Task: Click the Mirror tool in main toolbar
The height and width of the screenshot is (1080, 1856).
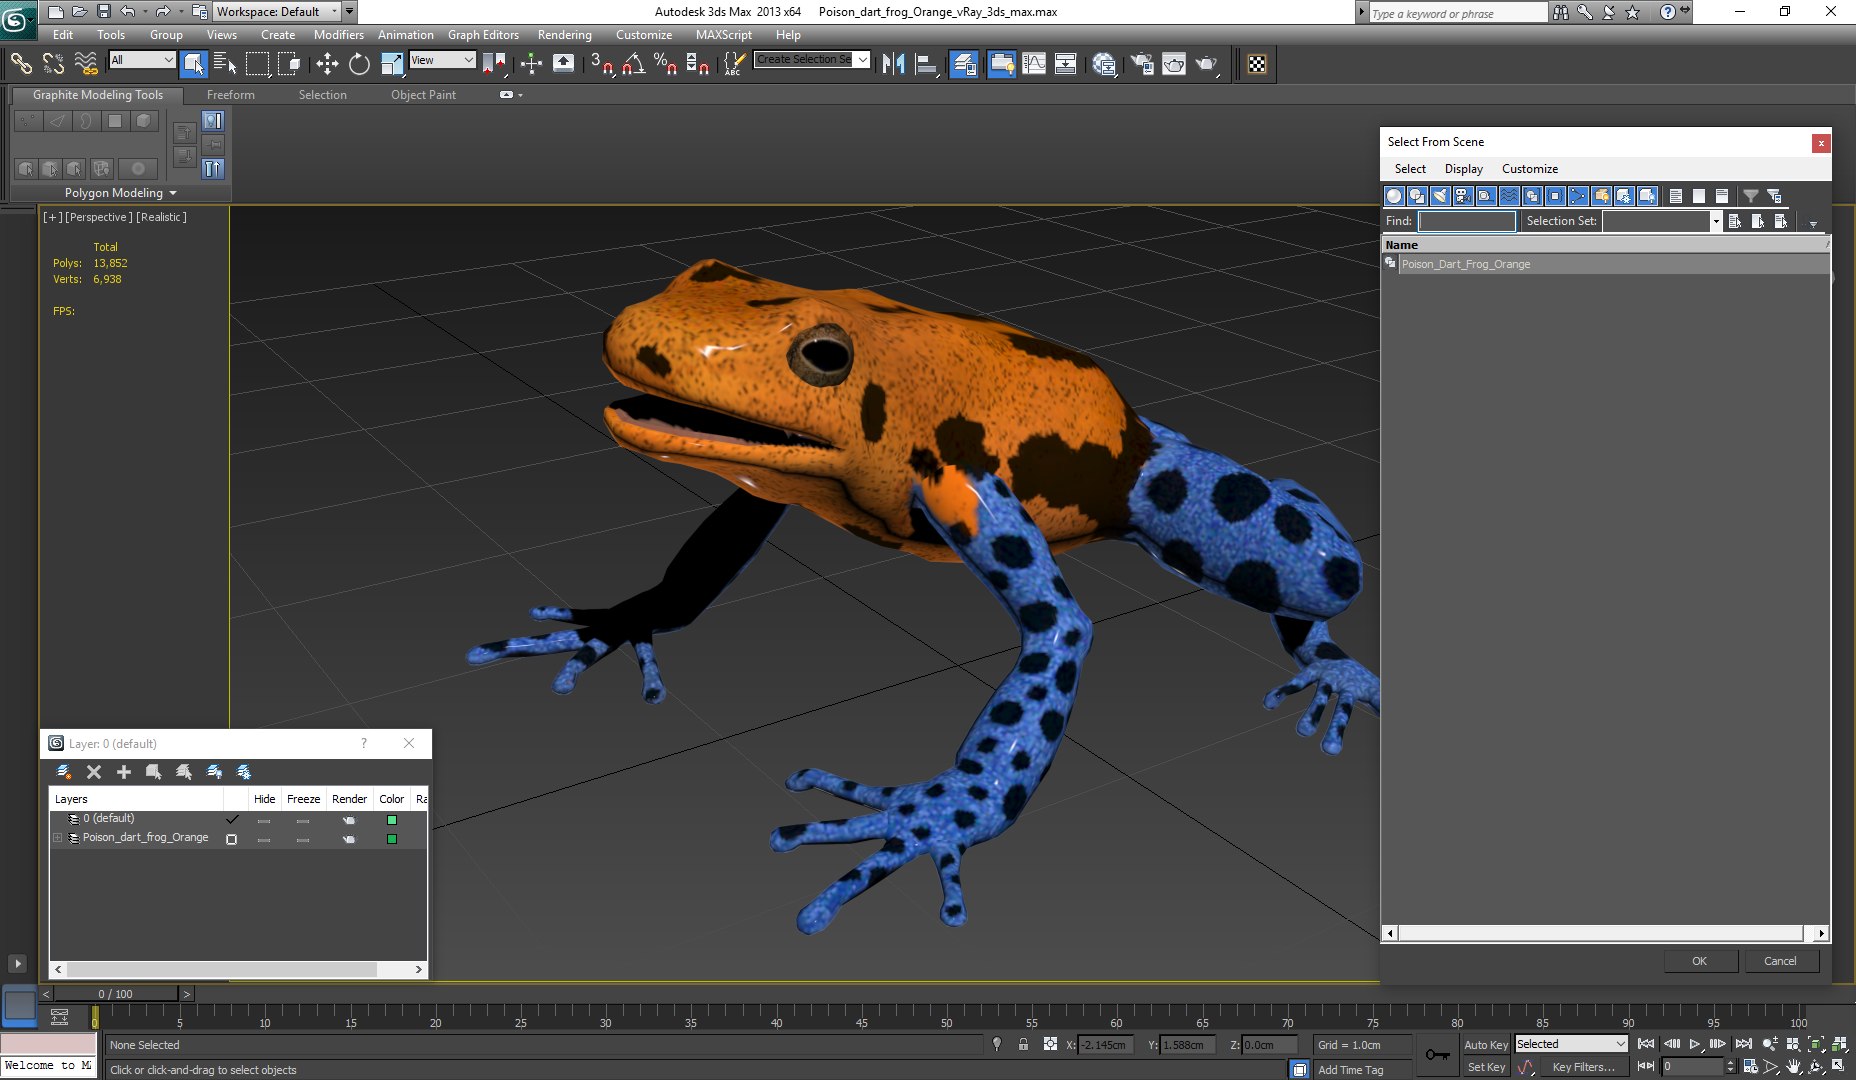Action: click(893, 64)
